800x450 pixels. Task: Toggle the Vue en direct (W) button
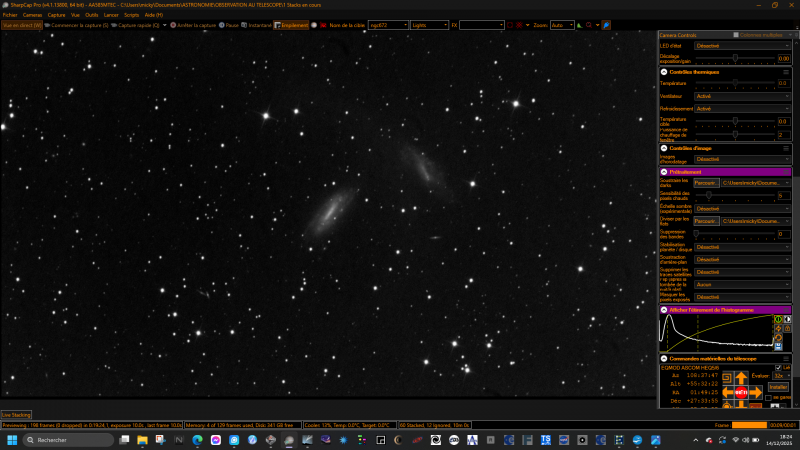21,25
